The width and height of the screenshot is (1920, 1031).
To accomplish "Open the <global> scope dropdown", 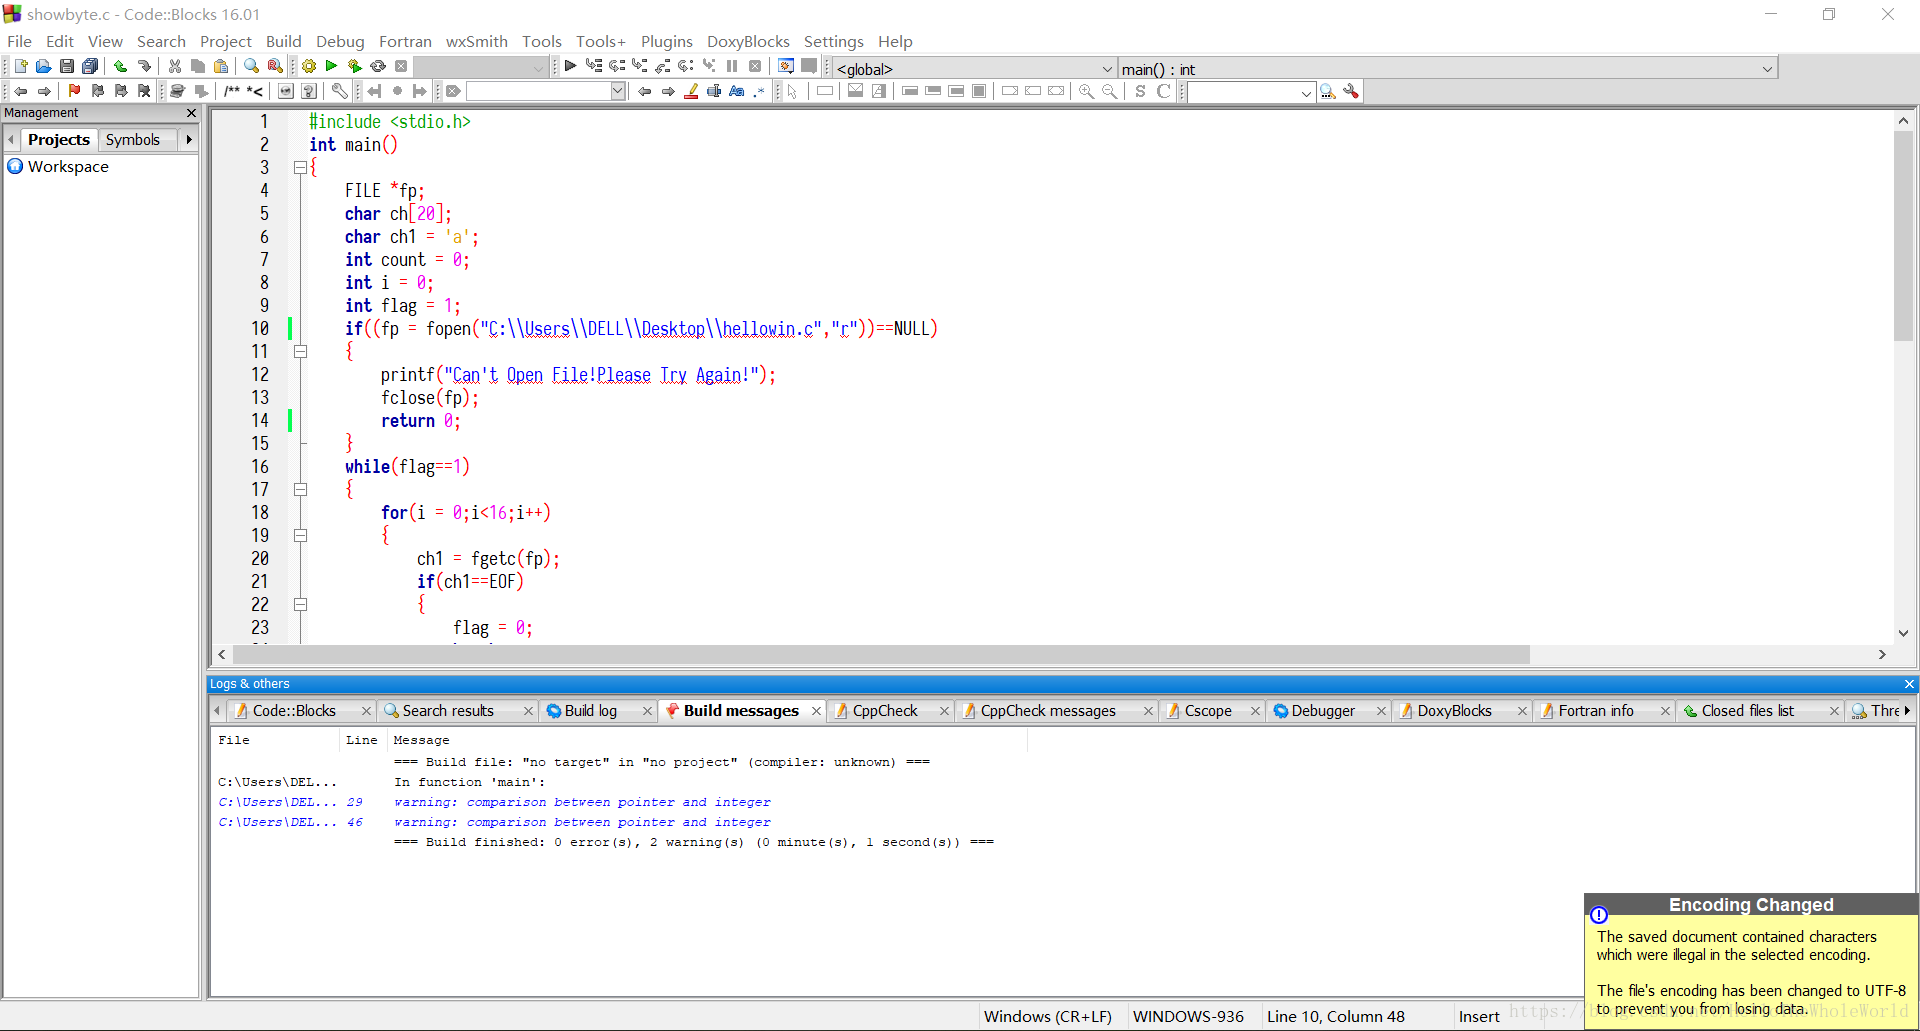I will pos(975,69).
